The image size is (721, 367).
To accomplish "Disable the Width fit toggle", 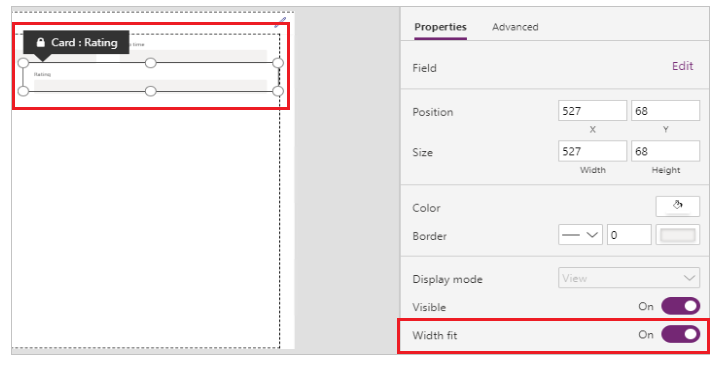I will point(681,334).
